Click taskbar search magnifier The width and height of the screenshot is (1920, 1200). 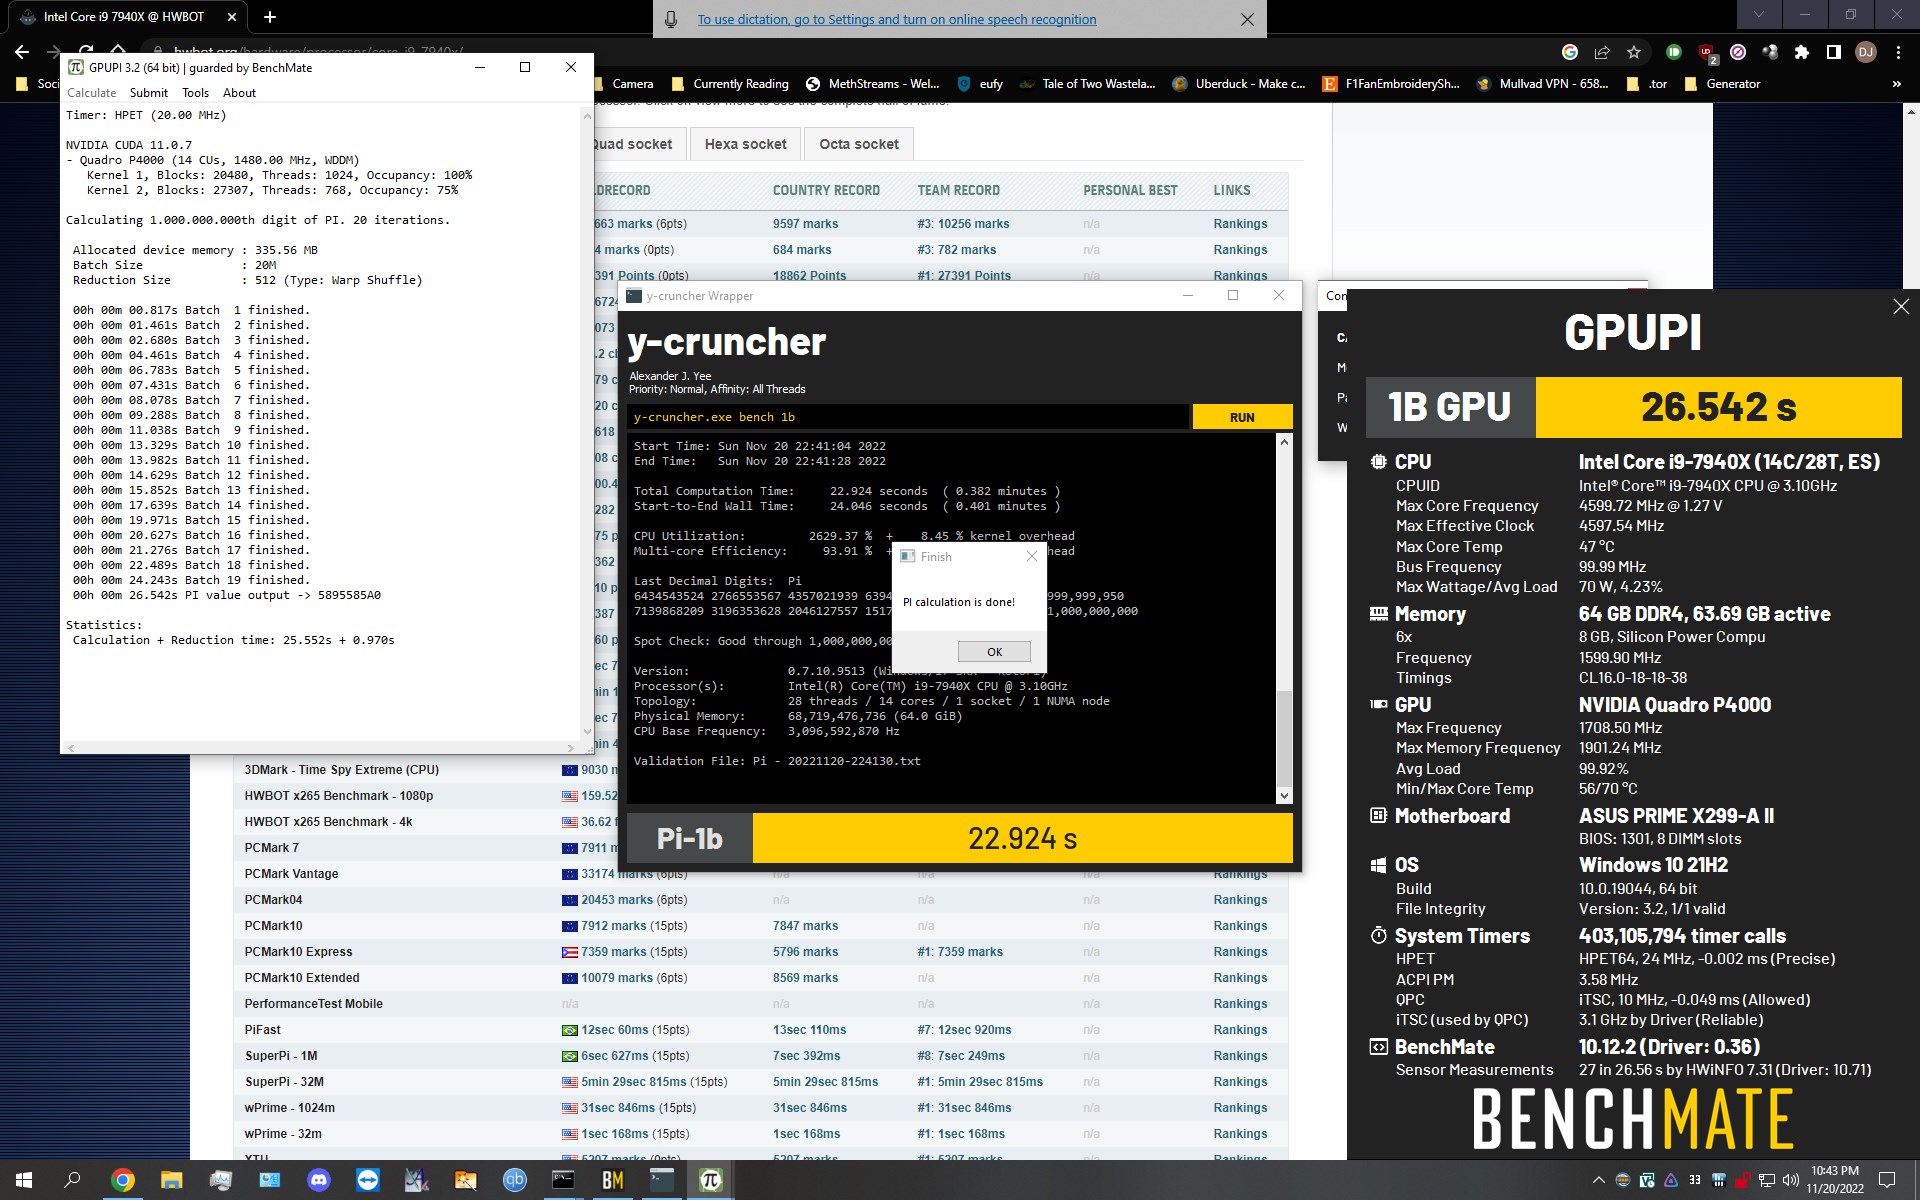coord(72,1180)
